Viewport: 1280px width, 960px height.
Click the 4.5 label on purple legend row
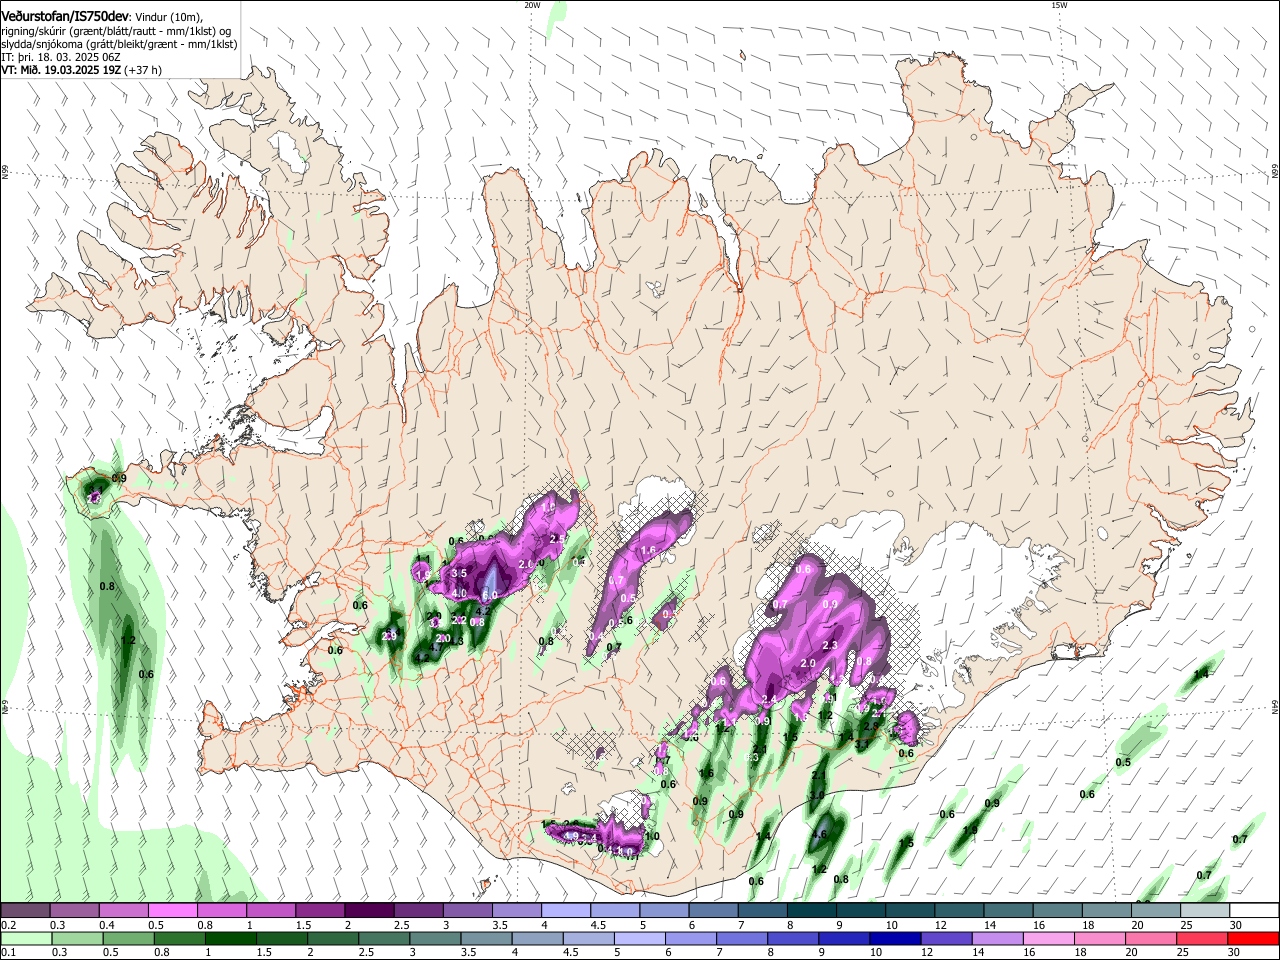click(x=598, y=925)
